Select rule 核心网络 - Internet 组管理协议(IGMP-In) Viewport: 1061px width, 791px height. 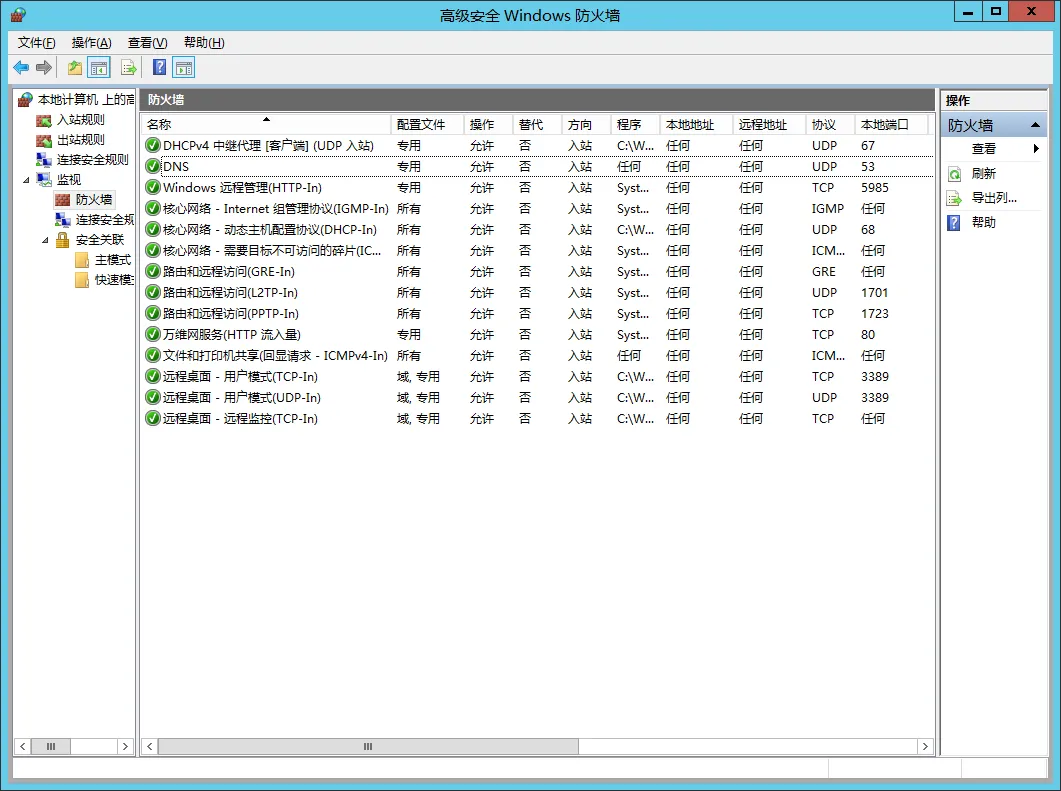pyautogui.click(x=539, y=208)
